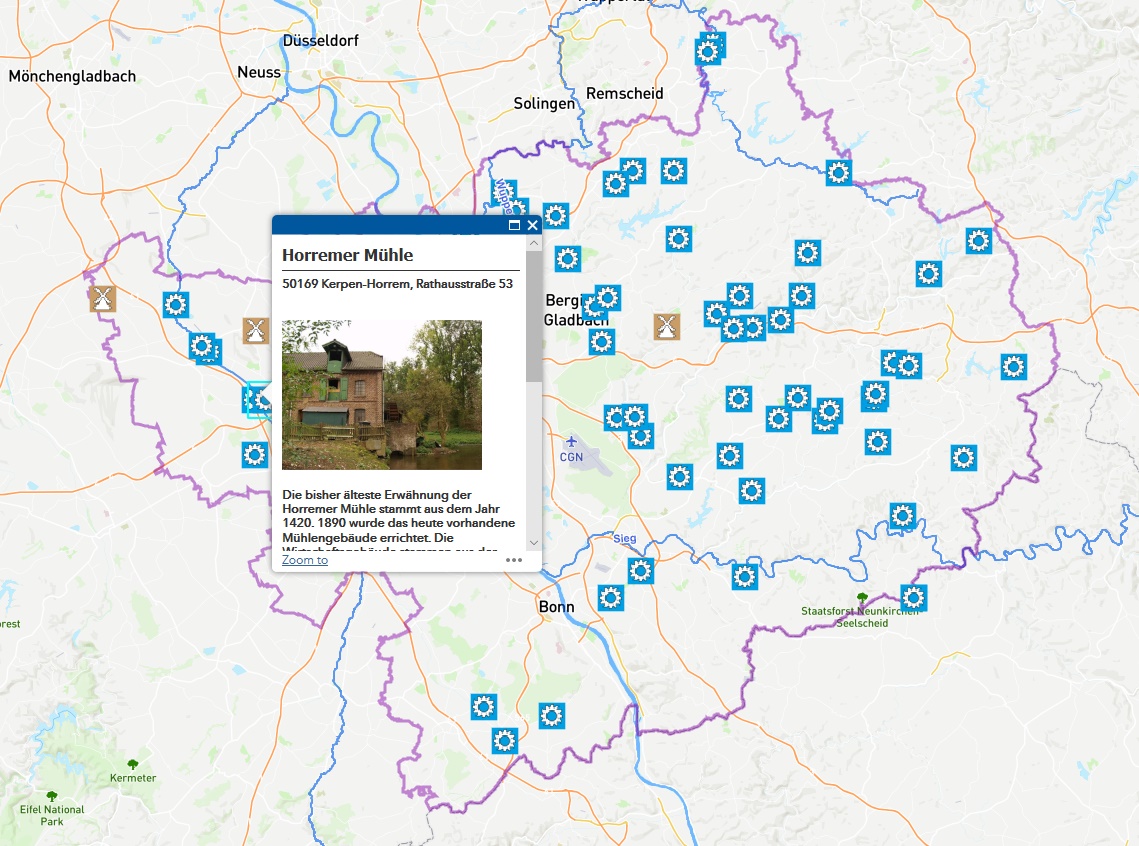Click the Neuss city label
This screenshot has width=1139, height=846.
click(x=259, y=72)
